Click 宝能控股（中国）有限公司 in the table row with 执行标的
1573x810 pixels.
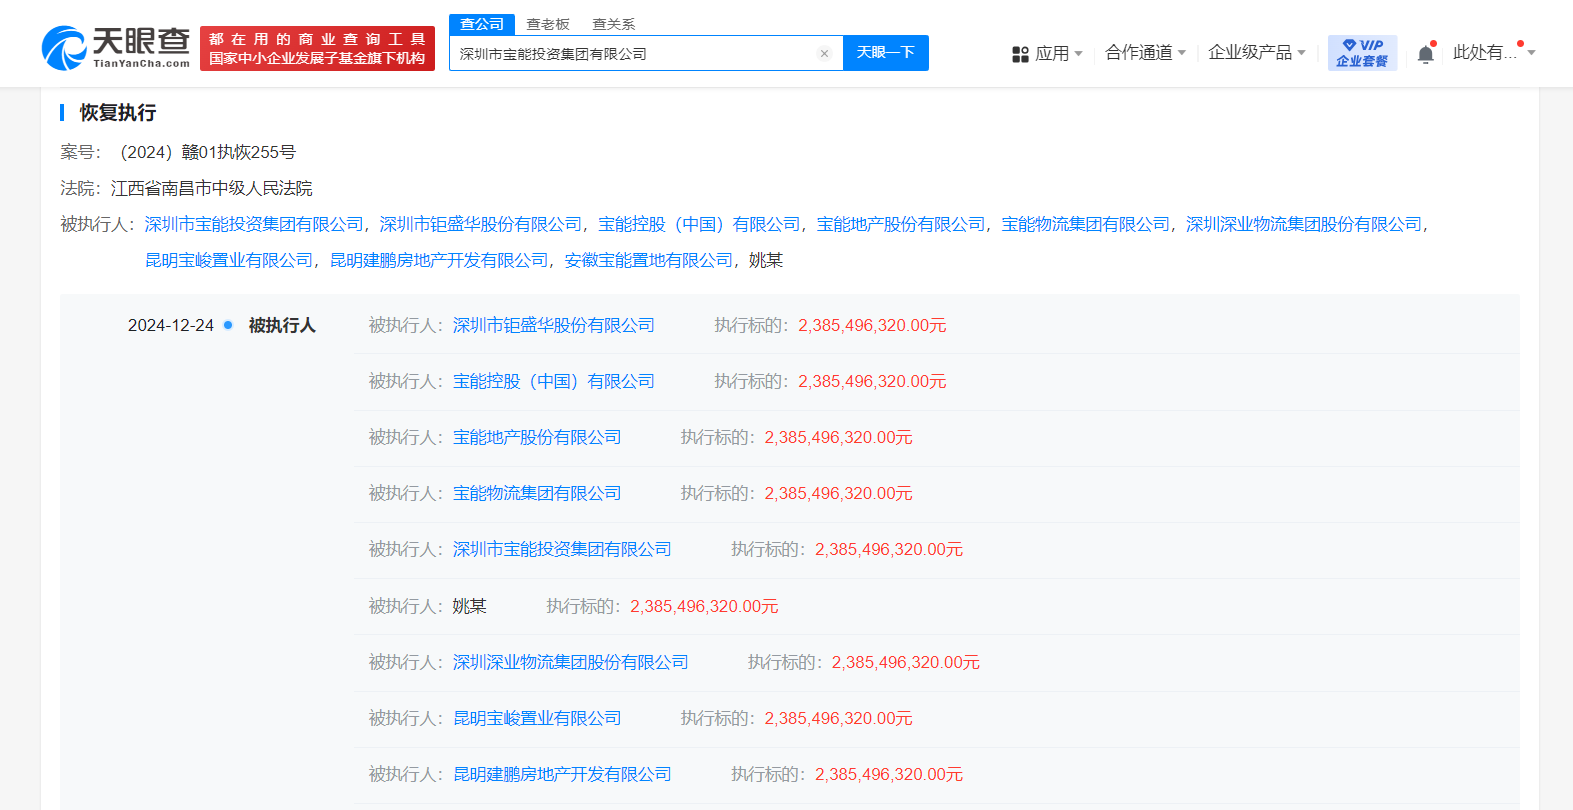coord(554,381)
